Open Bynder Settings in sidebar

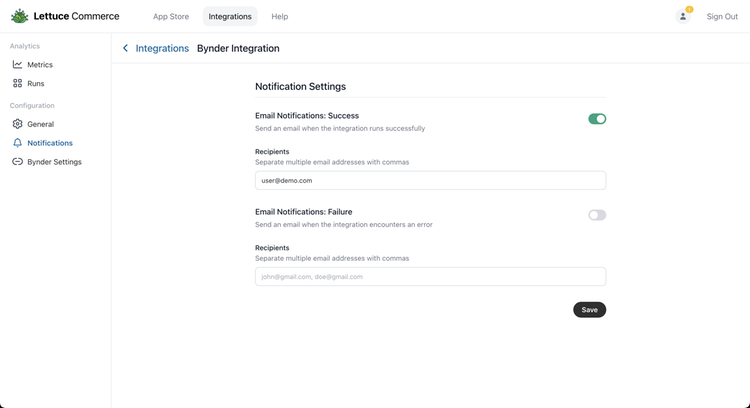coord(55,162)
